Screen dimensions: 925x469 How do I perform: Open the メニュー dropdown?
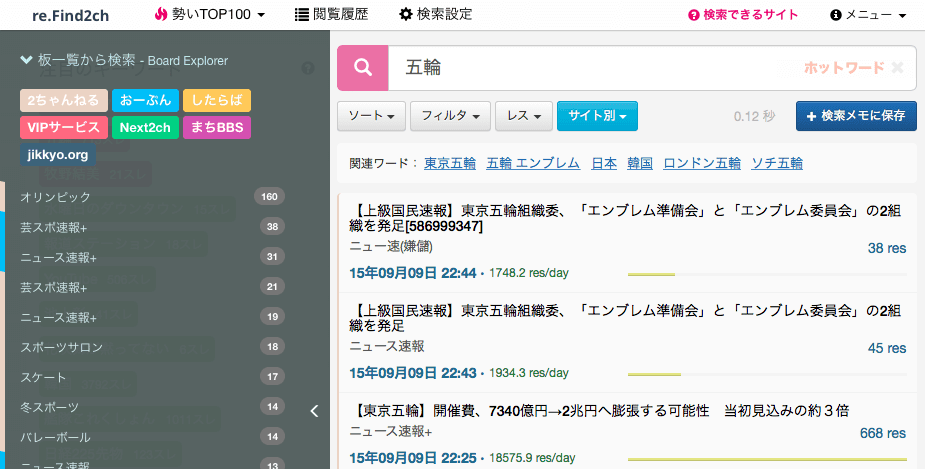pos(868,15)
